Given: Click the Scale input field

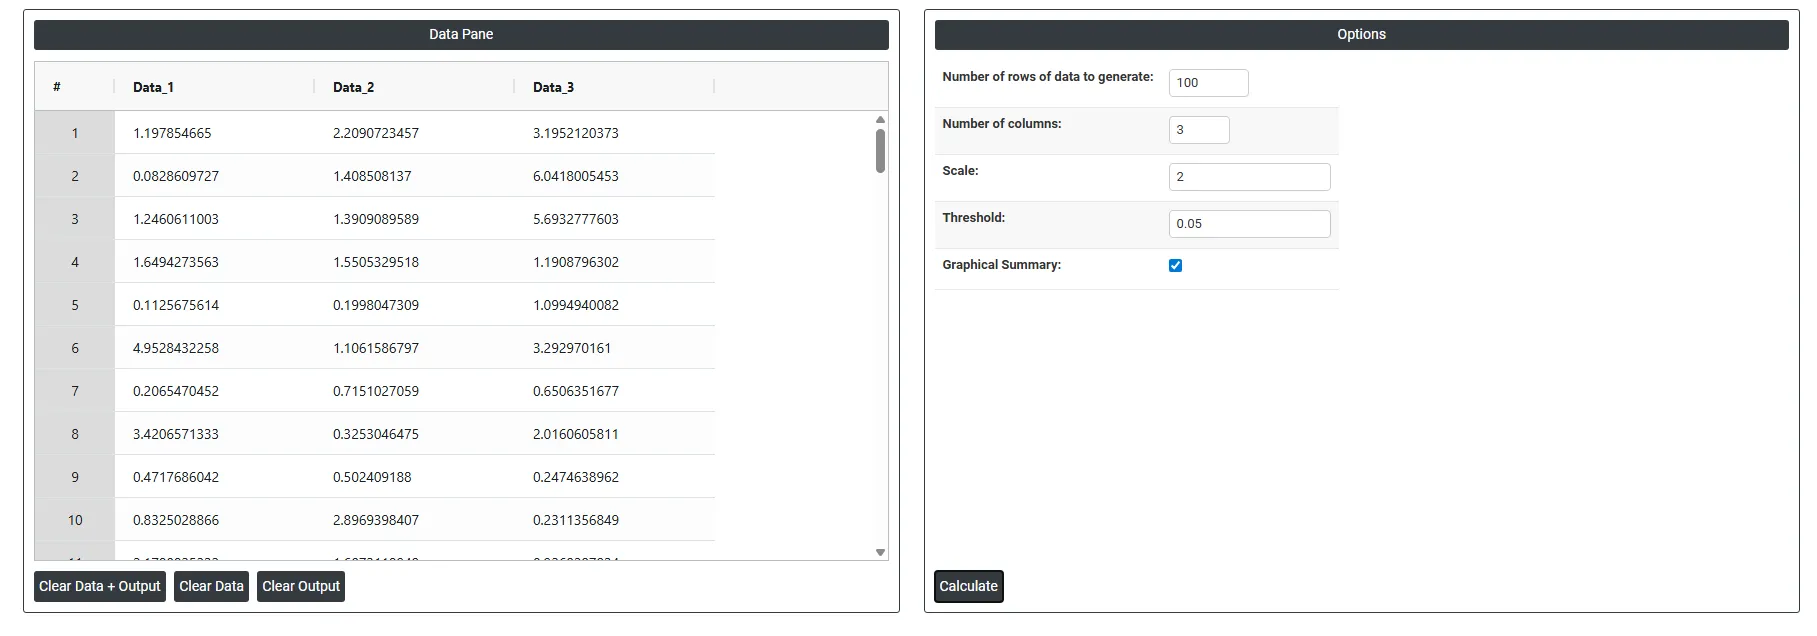Looking at the screenshot, I should [x=1249, y=177].
